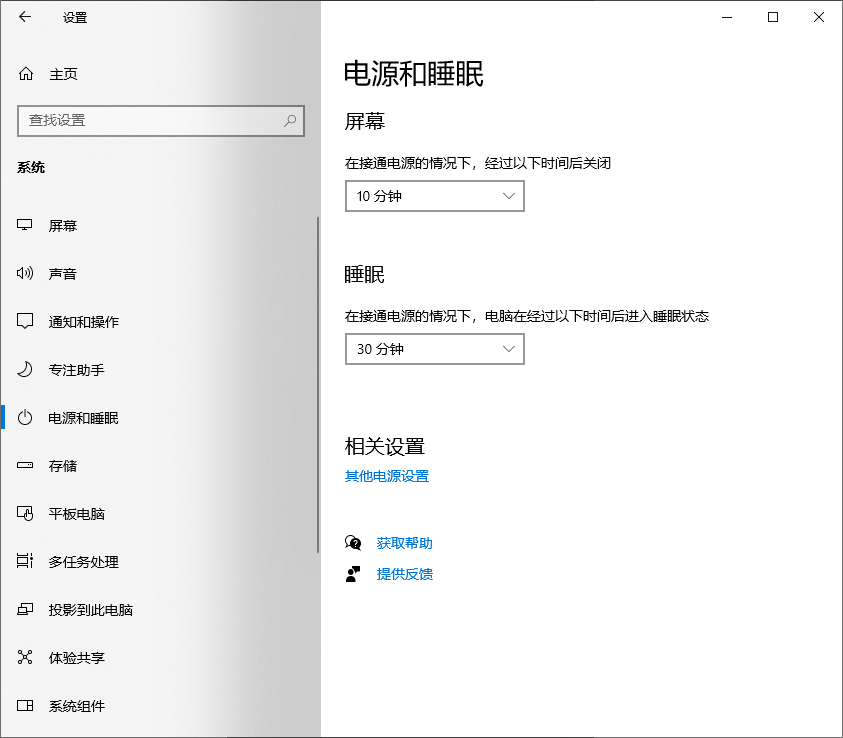Open the sleep timeout dropdown showing 30 分钟
Viewport: 843px width, 738px height.
[x=434, y=349]
